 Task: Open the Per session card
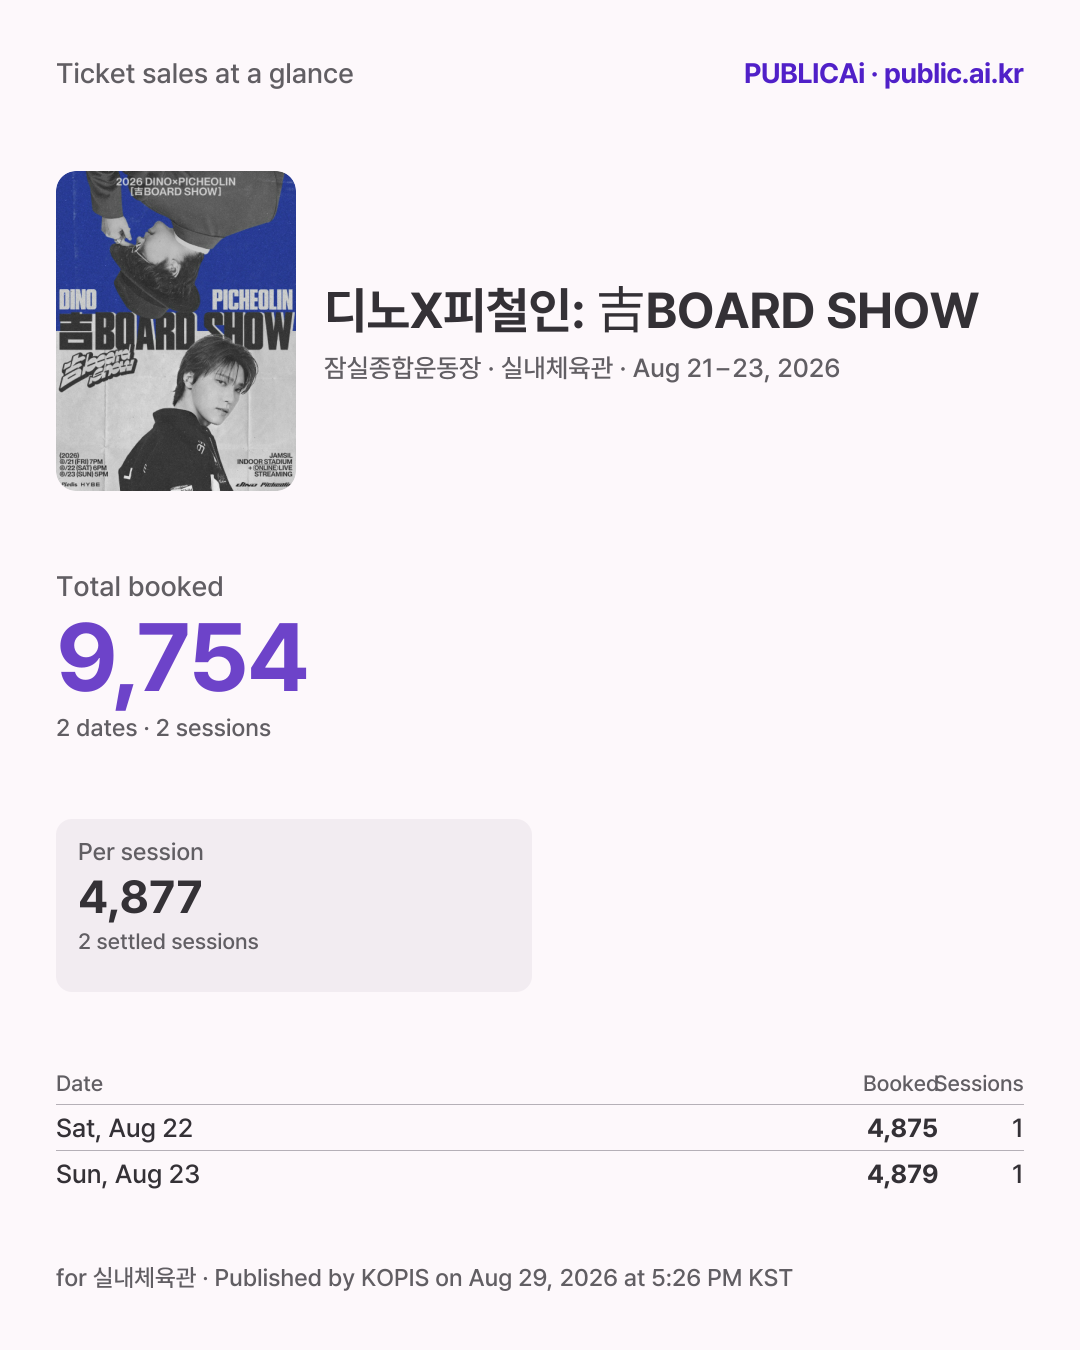(x=294, y=906)
